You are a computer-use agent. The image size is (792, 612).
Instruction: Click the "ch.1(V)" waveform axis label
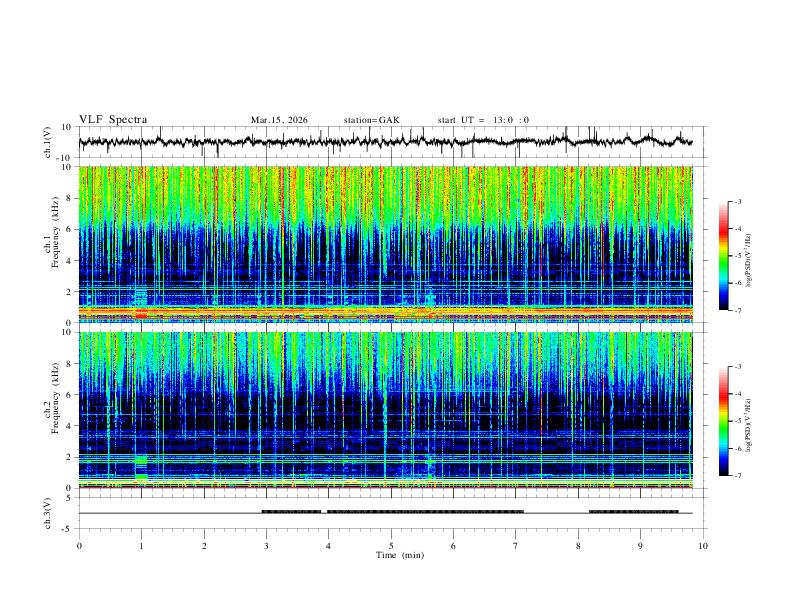tap(48, 142)
